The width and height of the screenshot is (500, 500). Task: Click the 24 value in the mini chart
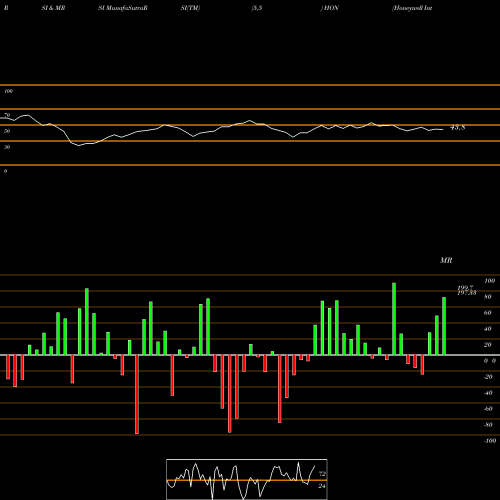(322, 486)
